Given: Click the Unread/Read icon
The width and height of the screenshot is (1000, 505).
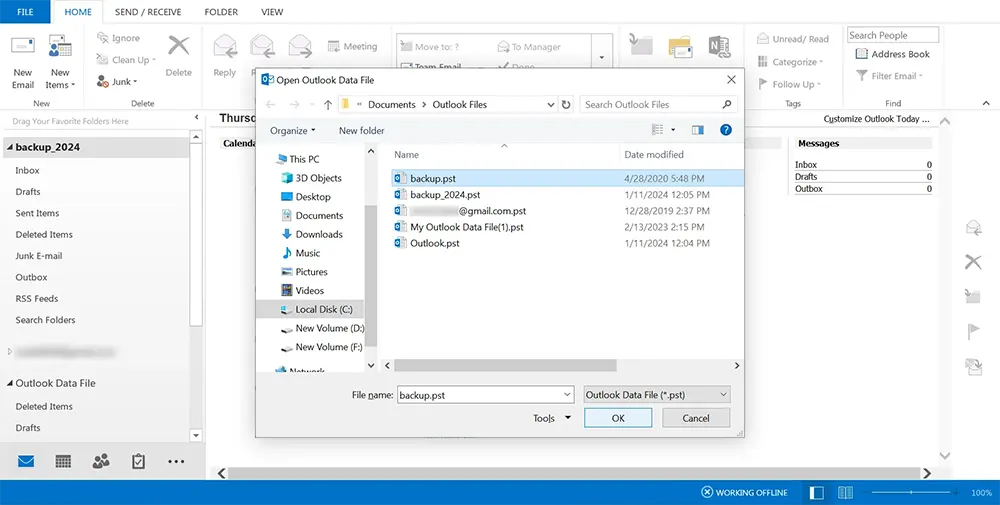Looking at the screenshot, I should [x=763, y=39].
